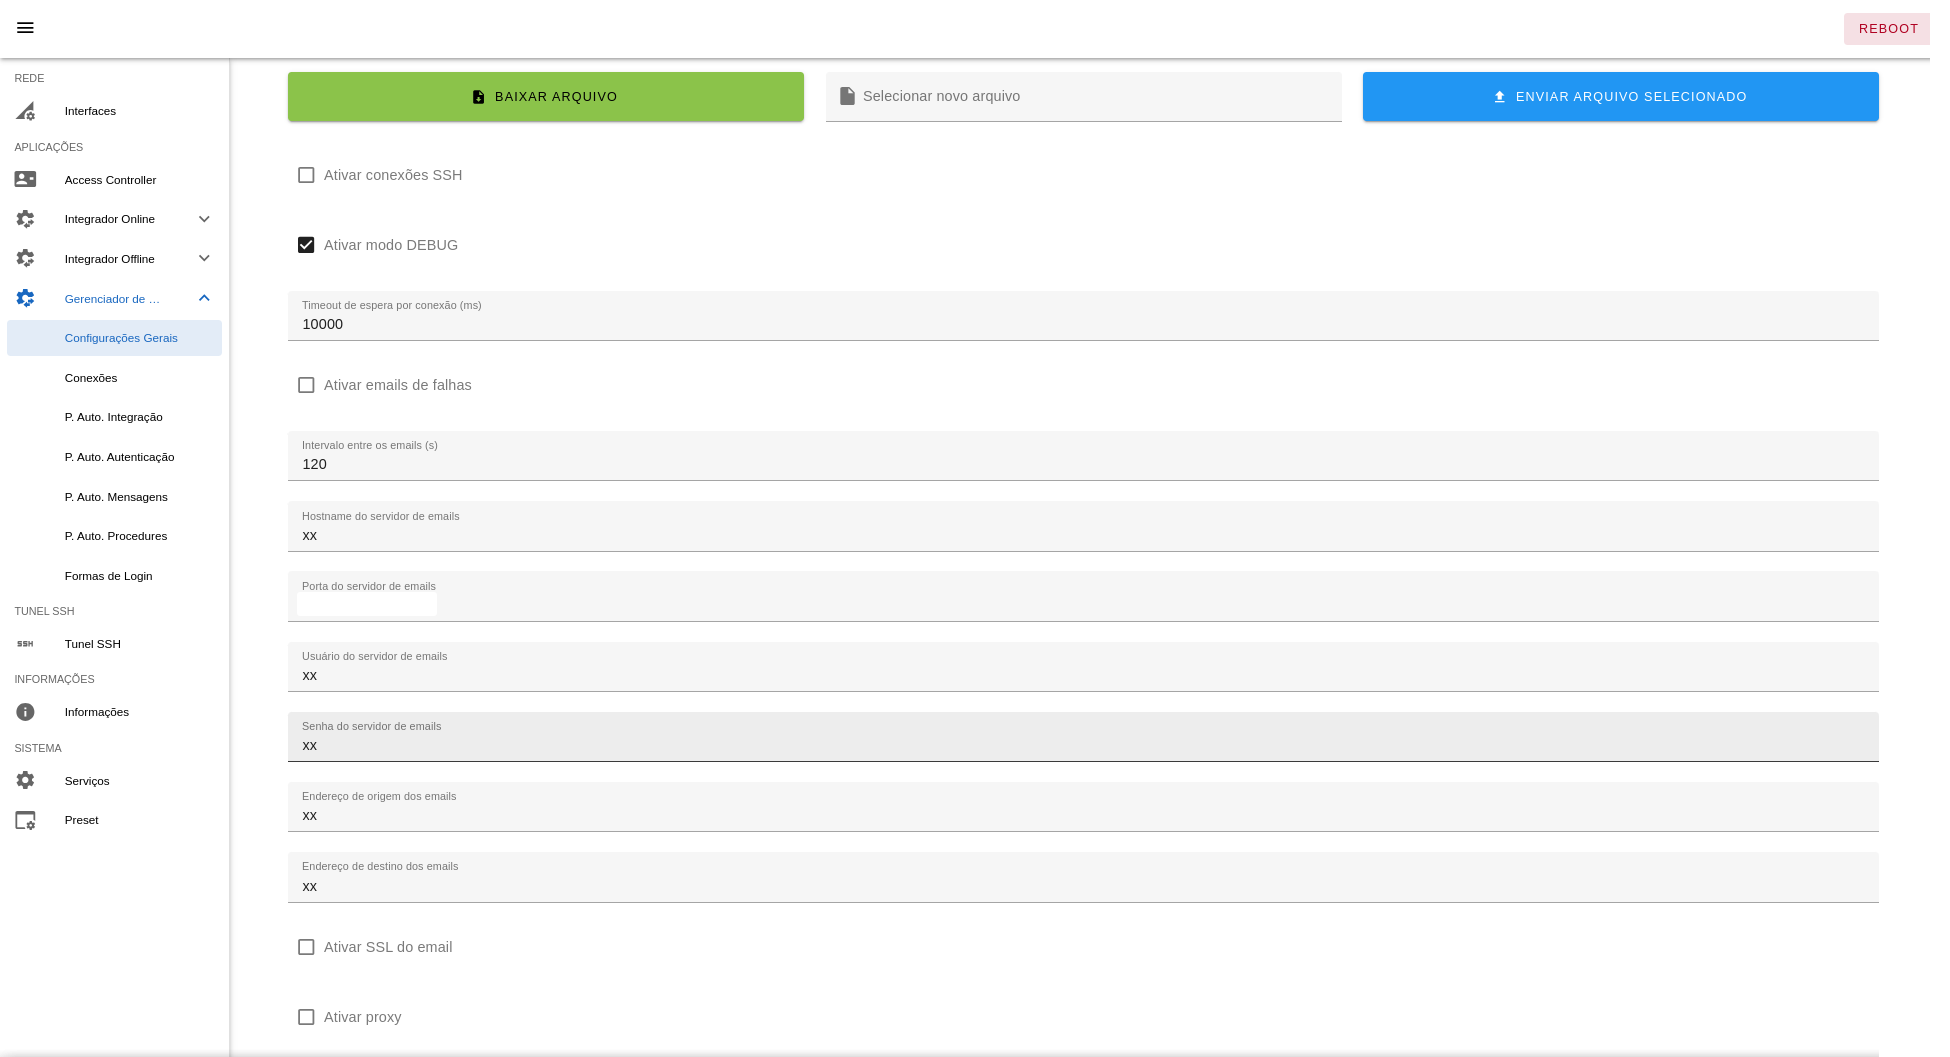Expand the Integrador Online submenu chevron
The height and width of the screenshot is (1057, 1950).
[x=204, y=219]
